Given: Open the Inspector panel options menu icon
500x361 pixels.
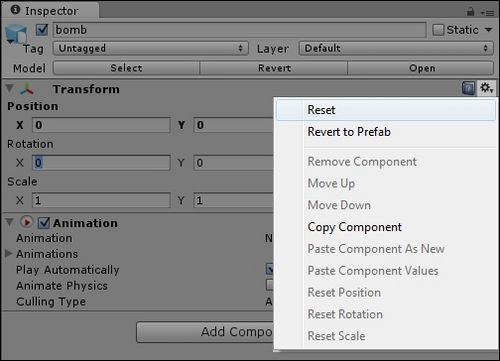Looking at the screenshot, I should pos(487,13).
